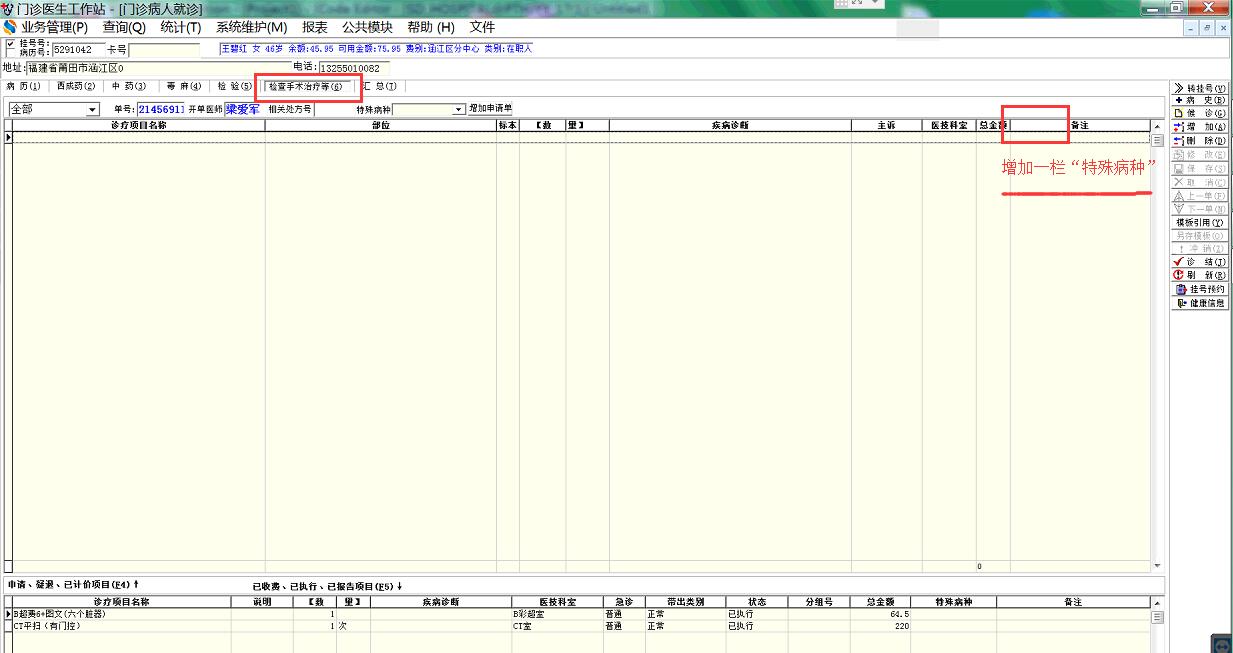Go to 下一单 next order
Screen dimensions: 1233x653
click(1199, 208)
